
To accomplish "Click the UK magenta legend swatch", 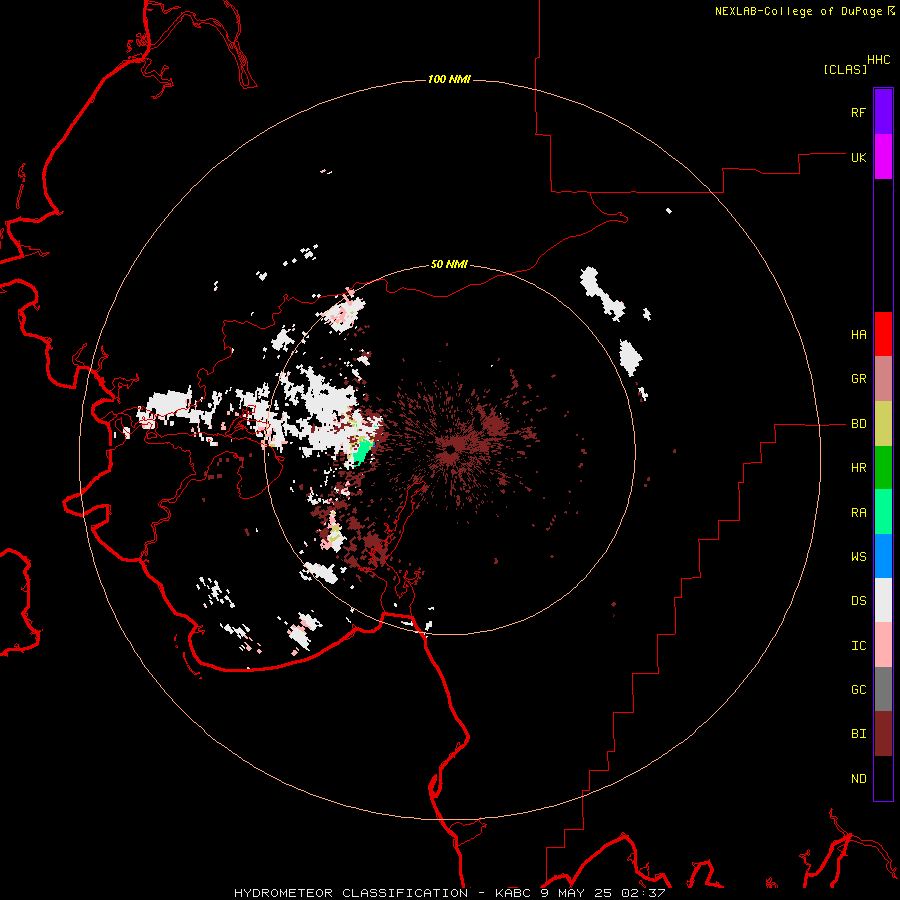I will click(x=883, y=157).
